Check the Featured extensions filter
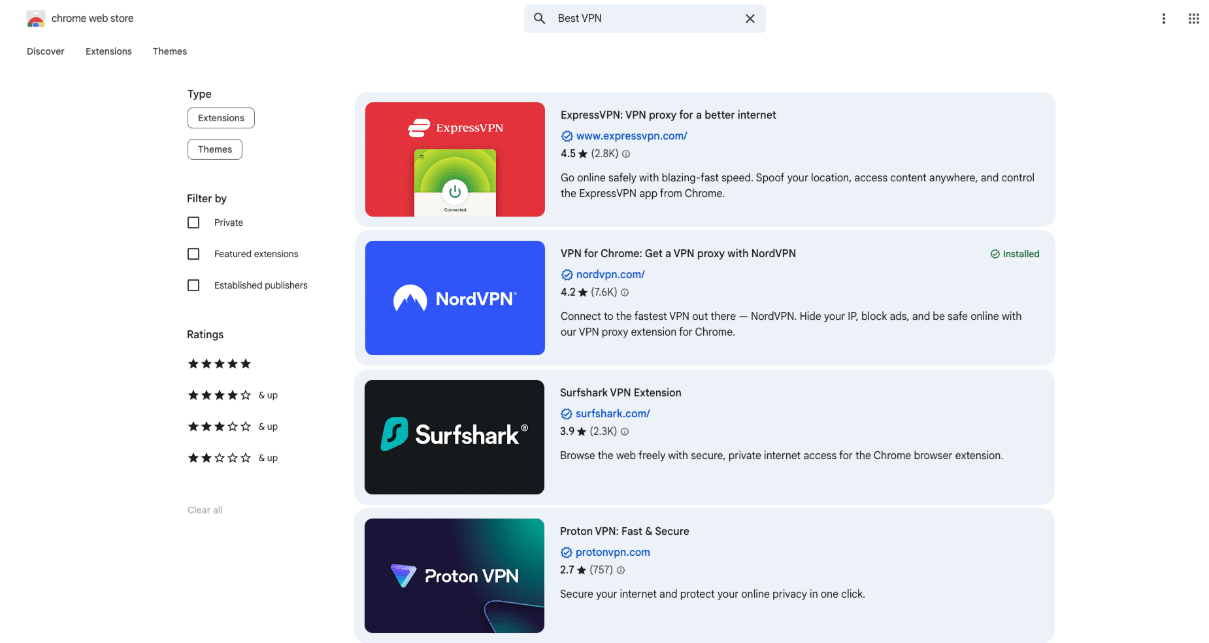The width and height of the screenshot is (1209, 643). tap(194, 254)
